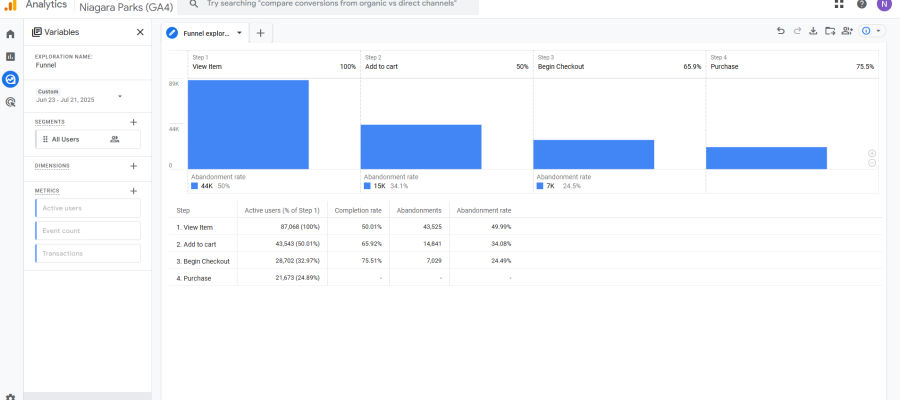900x400 pixels.
Task: Click the Purchase funnel bar
Action: [766, 158]
